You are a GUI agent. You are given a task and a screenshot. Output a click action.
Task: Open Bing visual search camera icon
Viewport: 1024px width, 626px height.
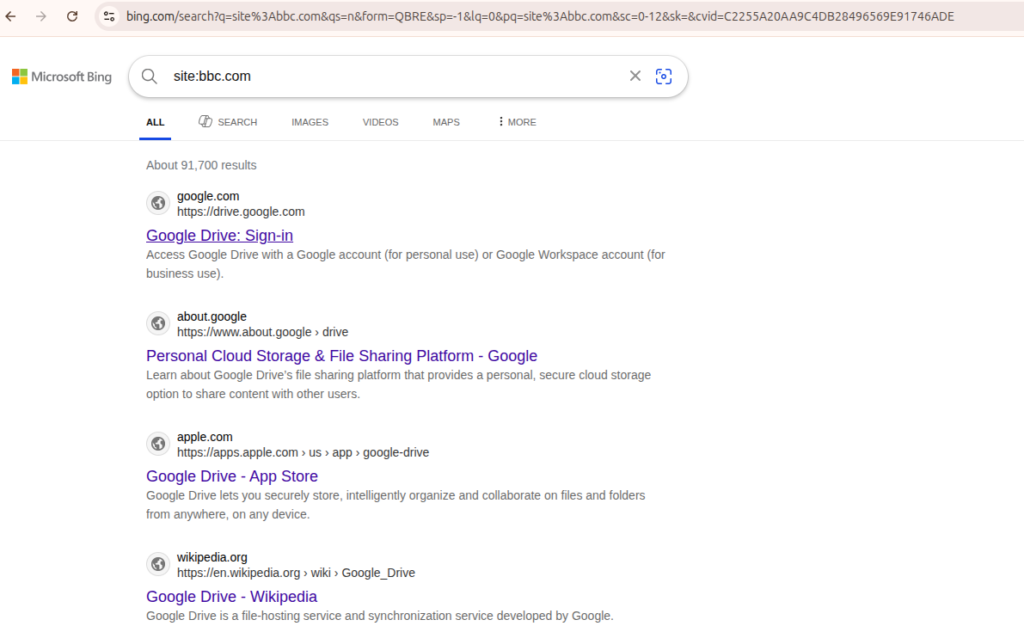(x=663, y=76)
